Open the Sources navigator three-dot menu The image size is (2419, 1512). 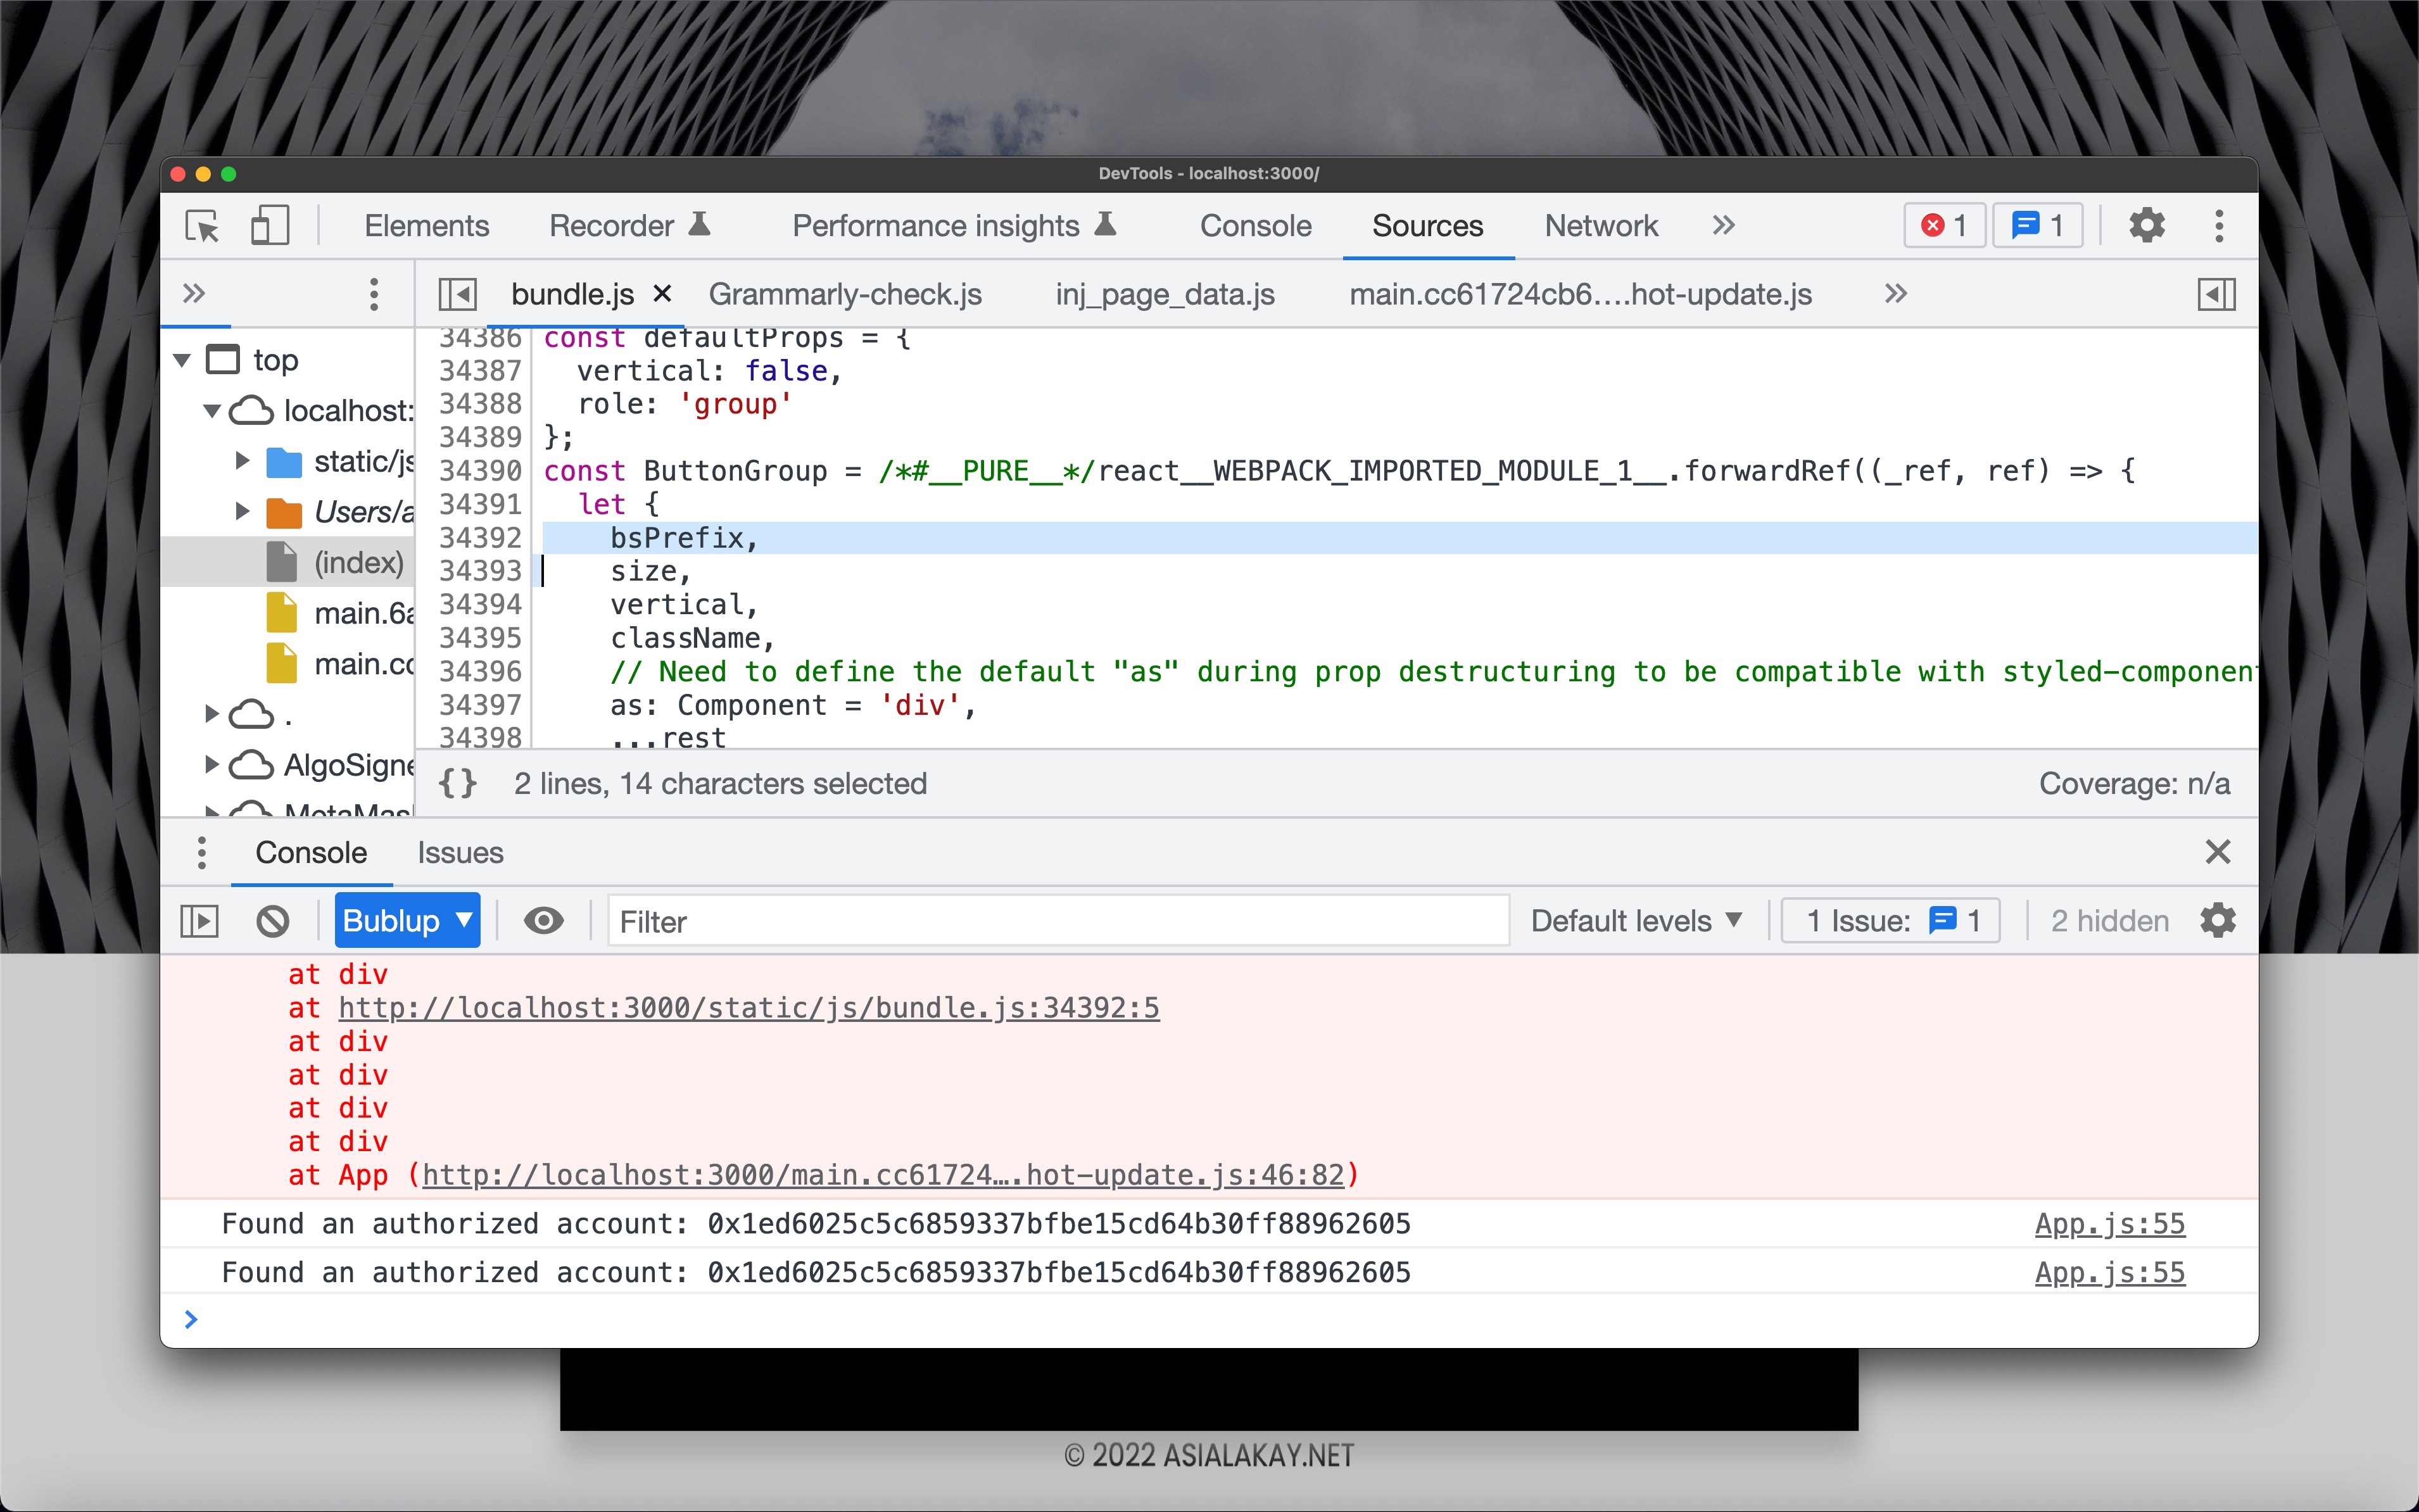tap(374, 294)
